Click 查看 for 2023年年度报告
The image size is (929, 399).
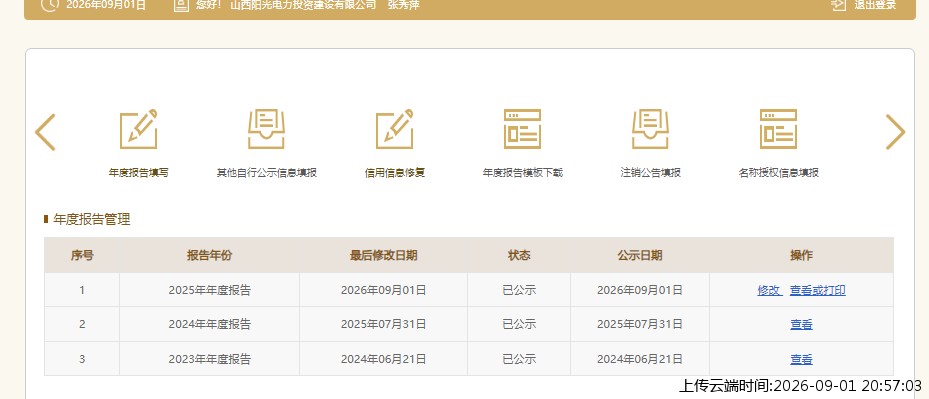(801, 359)
